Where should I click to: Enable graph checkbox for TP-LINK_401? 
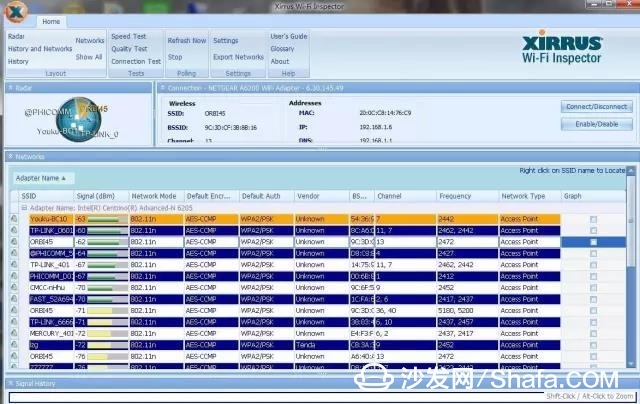click(x=593, y=265)
